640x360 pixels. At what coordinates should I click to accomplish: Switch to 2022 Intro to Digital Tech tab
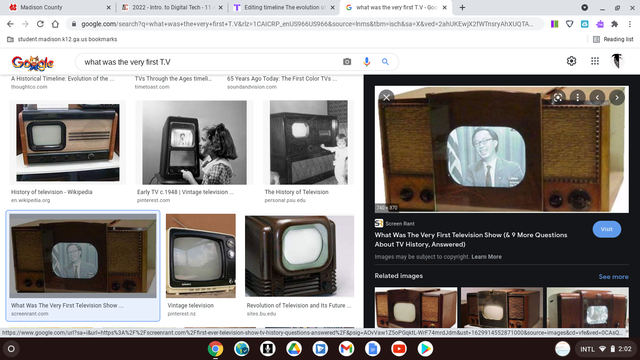[172, 7]
